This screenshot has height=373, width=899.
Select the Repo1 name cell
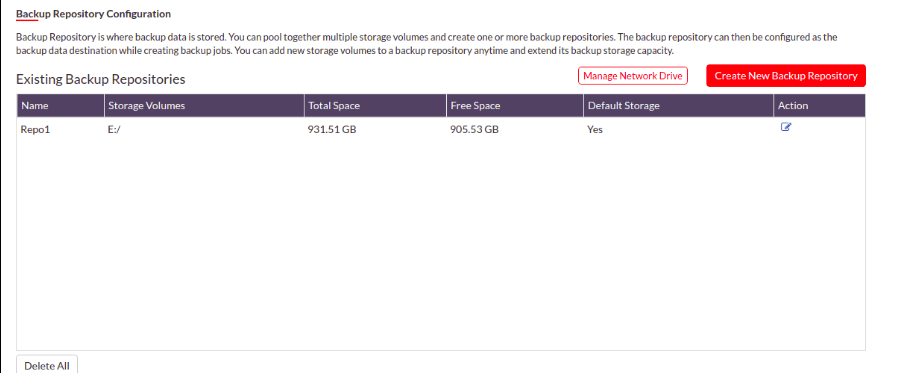point(36,129)
